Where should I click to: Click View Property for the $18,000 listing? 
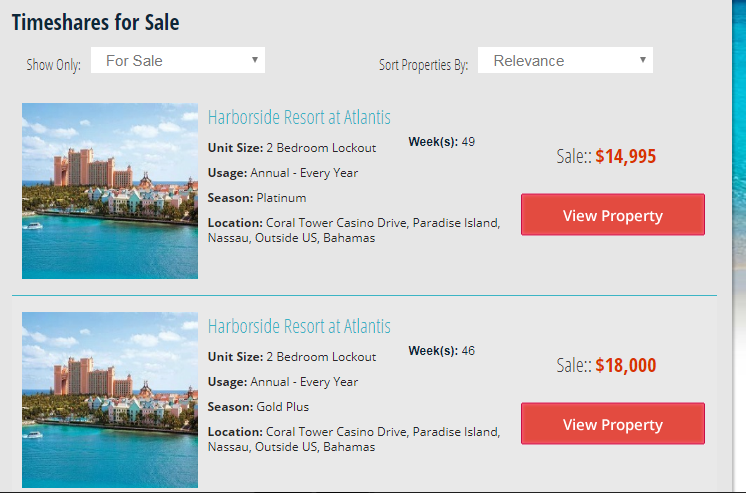click(613, 424)
